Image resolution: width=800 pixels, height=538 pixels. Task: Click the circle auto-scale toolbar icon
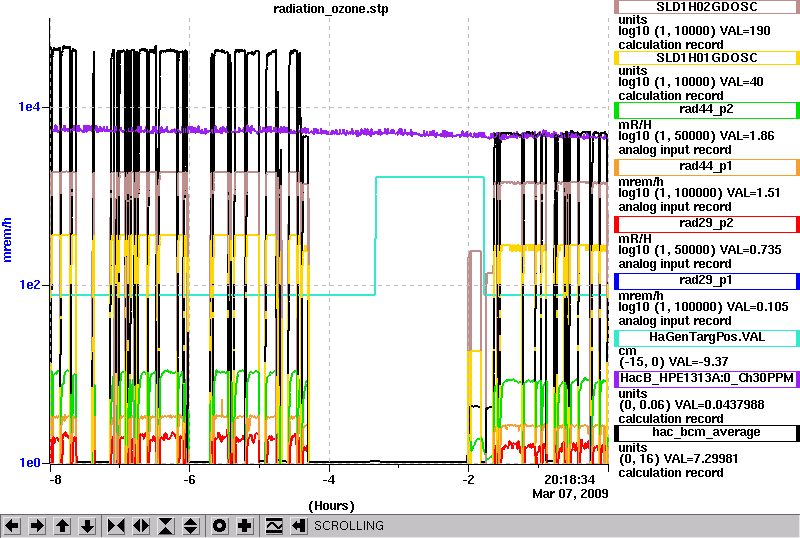coord(219,526)
